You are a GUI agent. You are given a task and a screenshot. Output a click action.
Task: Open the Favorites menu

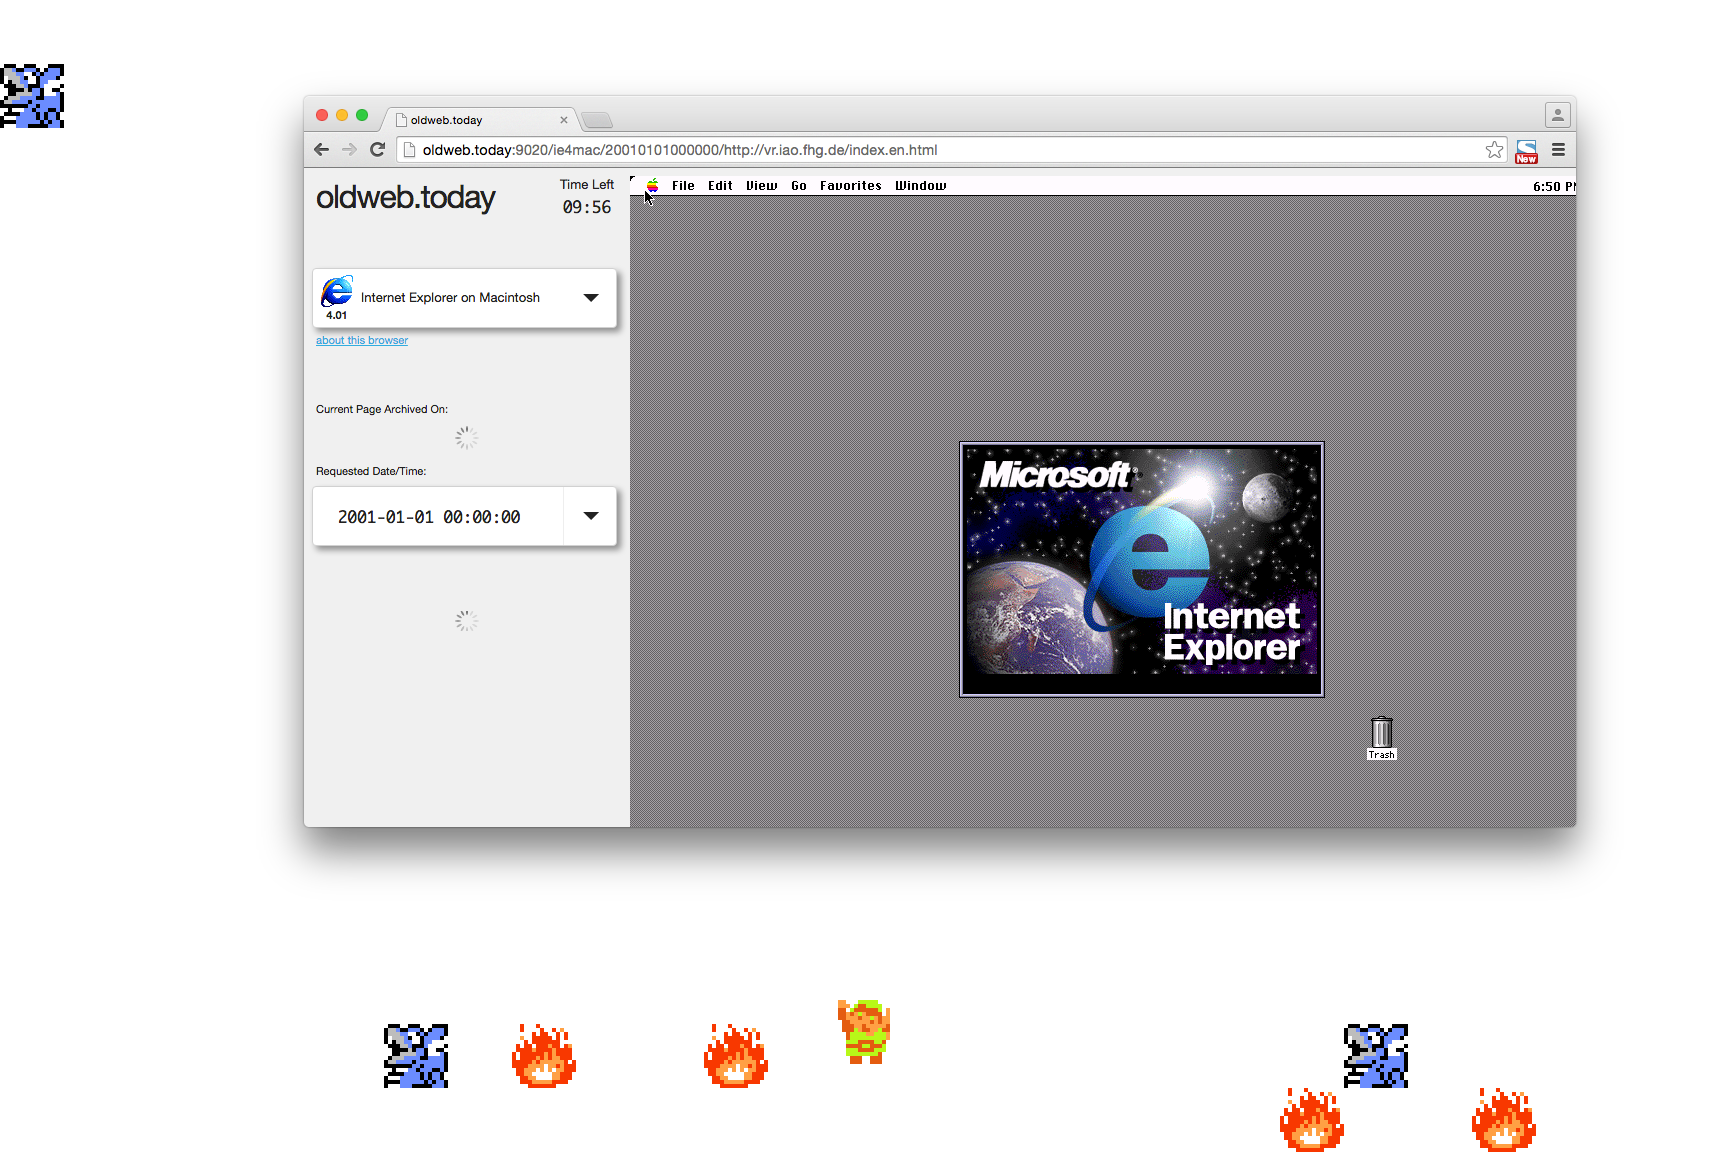(x=850, y=186)
